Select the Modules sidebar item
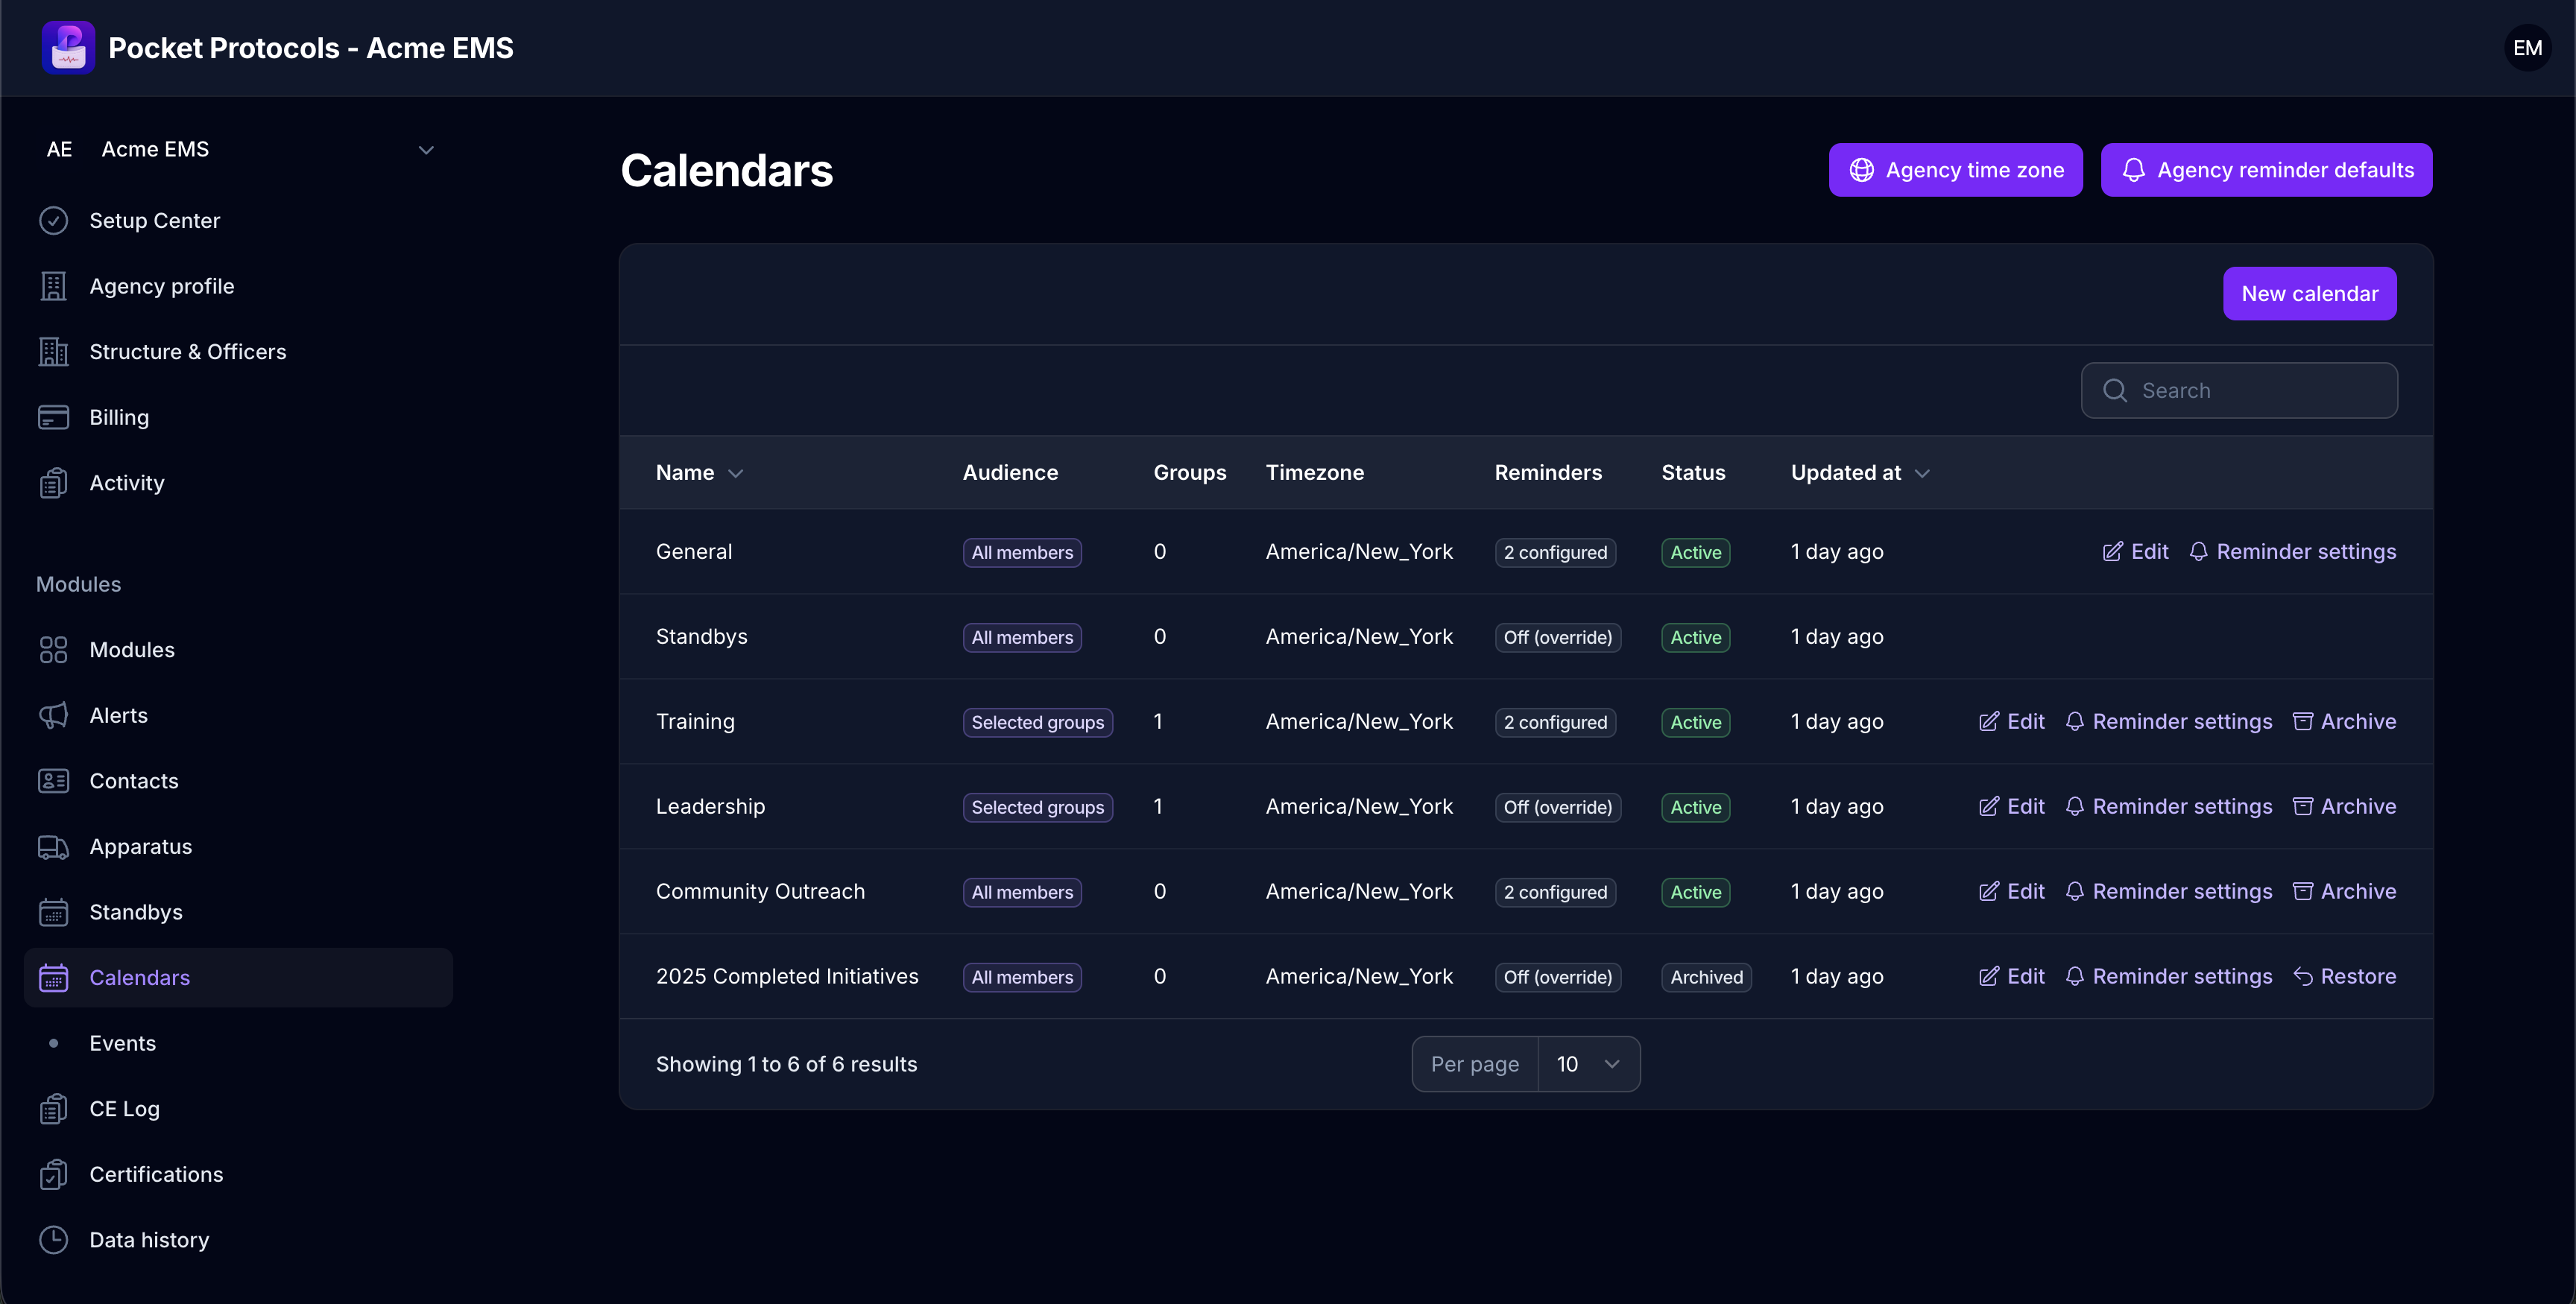This screenshot has width=2576, height=1304. click(132, 649)
